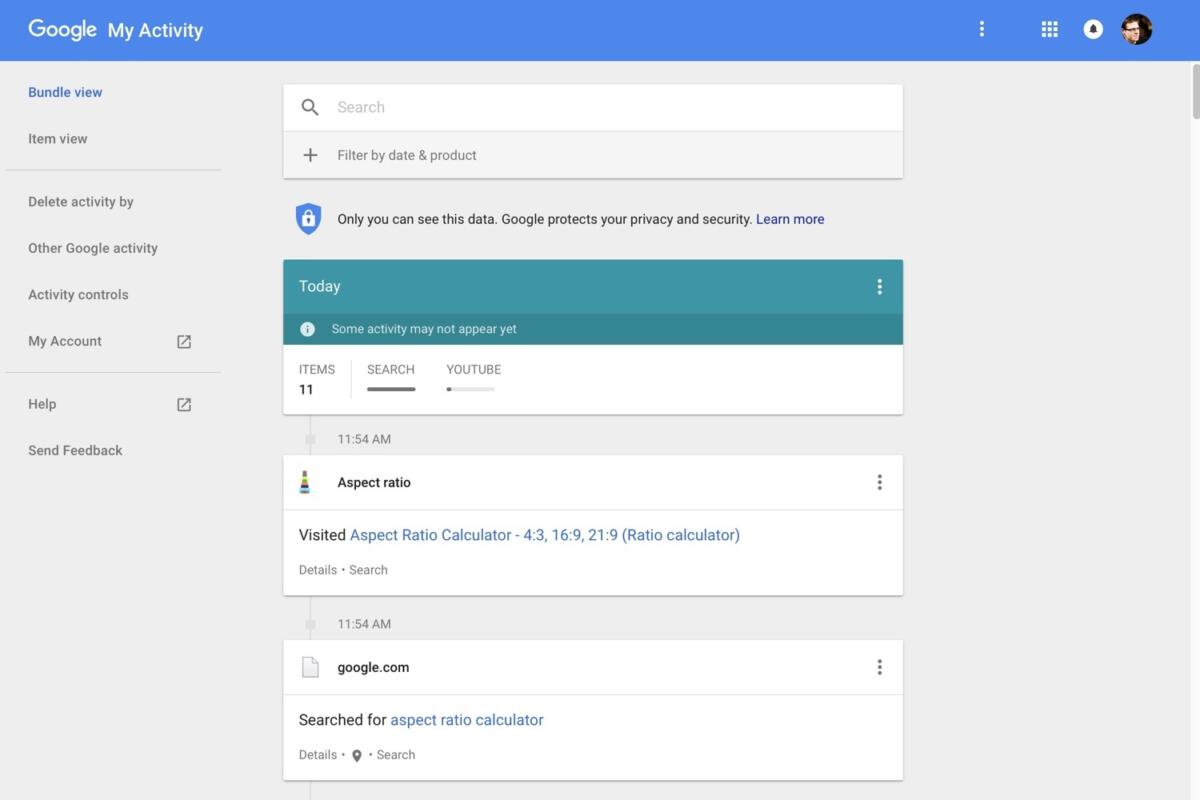The height and width of the screenshot is (800, 1200).
Task: Click the 11:54 AM timestamp above the Aspect ratio card
Action: 364,439
